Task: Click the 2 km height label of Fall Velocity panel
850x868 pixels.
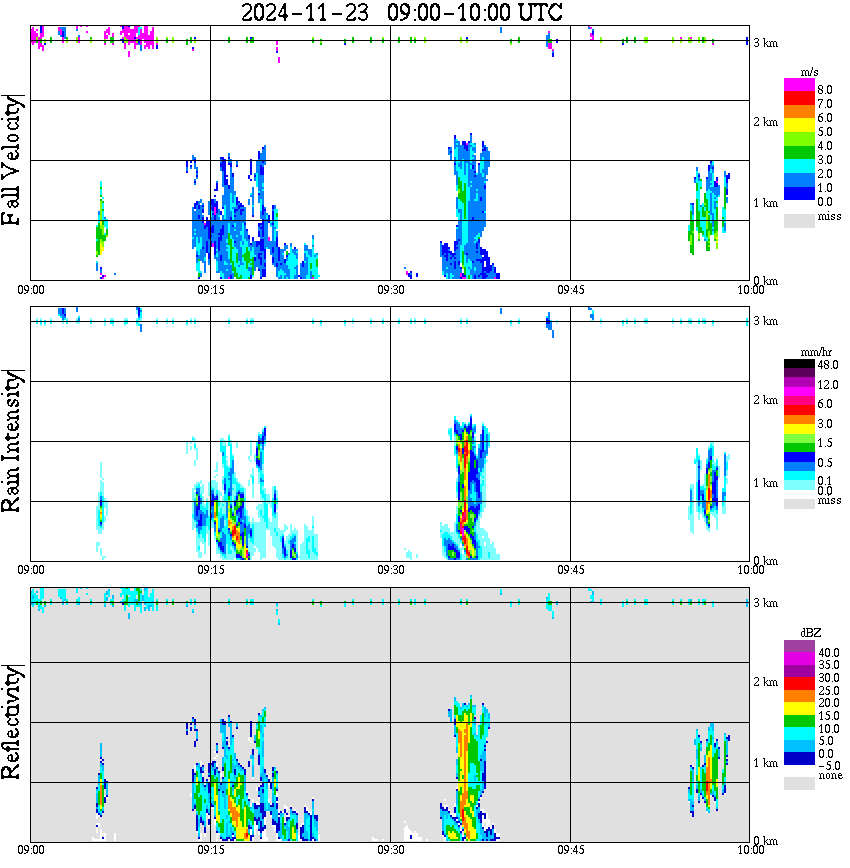Action: 765,122
